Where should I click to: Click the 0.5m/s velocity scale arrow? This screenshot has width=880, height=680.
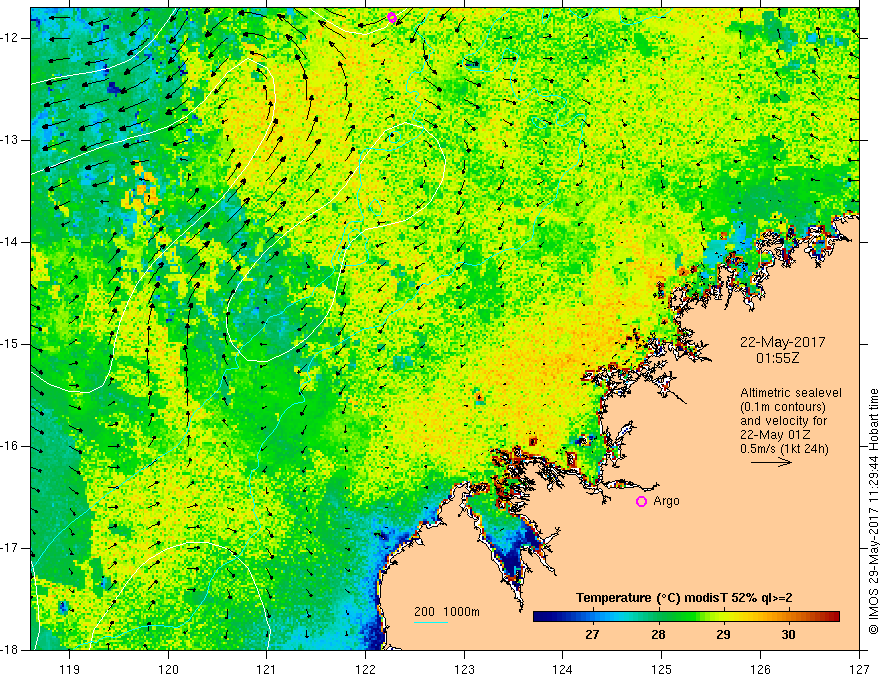click(771, 462)
